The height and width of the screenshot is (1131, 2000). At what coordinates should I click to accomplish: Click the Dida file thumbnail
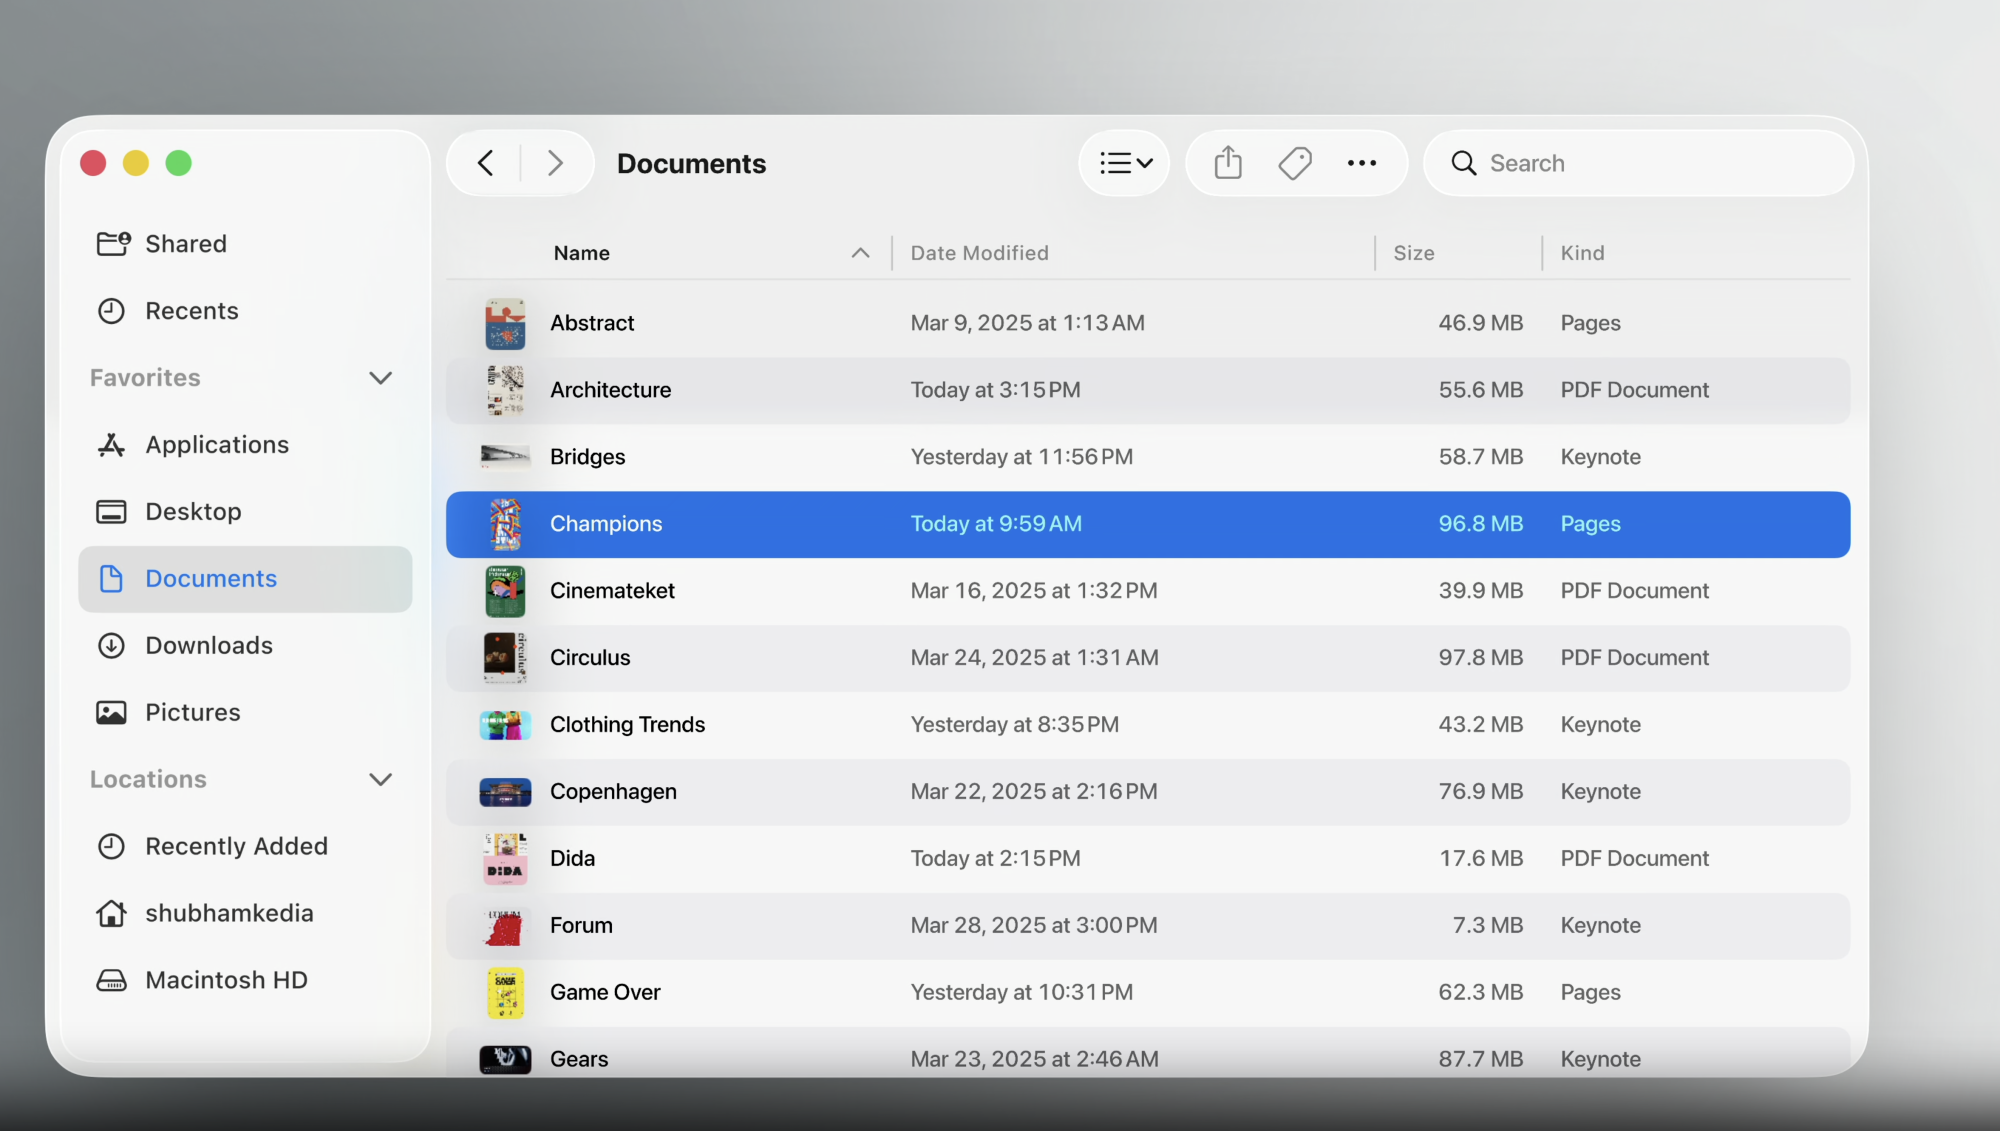pos(505,859)
